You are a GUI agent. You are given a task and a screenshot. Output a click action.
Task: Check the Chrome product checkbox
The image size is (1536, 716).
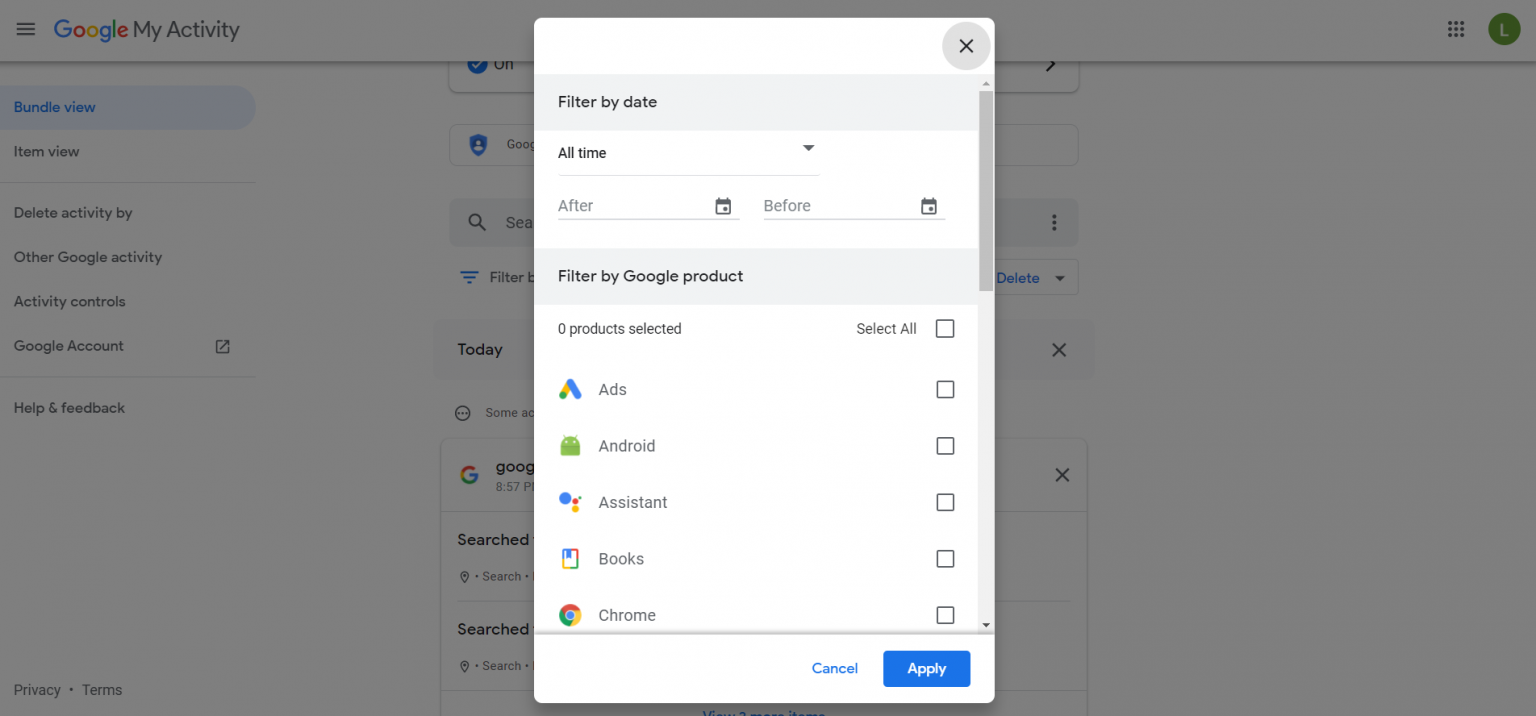click(944, 615)
